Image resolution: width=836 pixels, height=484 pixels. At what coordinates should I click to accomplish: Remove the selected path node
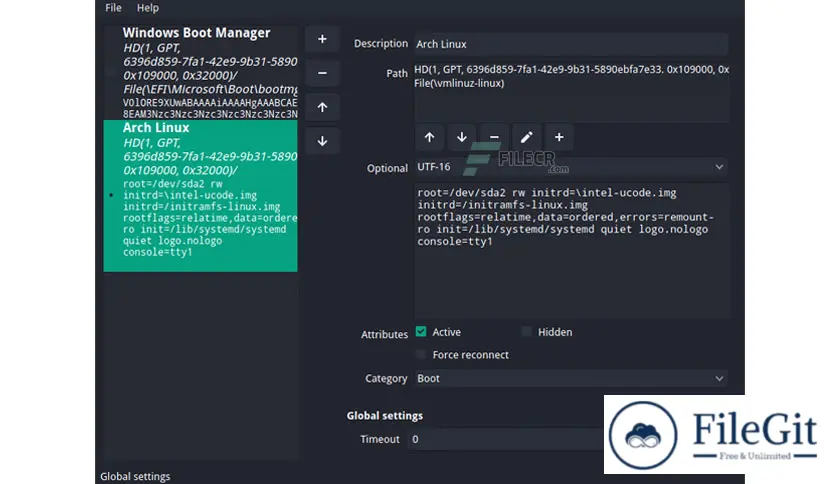coord(494,138)
